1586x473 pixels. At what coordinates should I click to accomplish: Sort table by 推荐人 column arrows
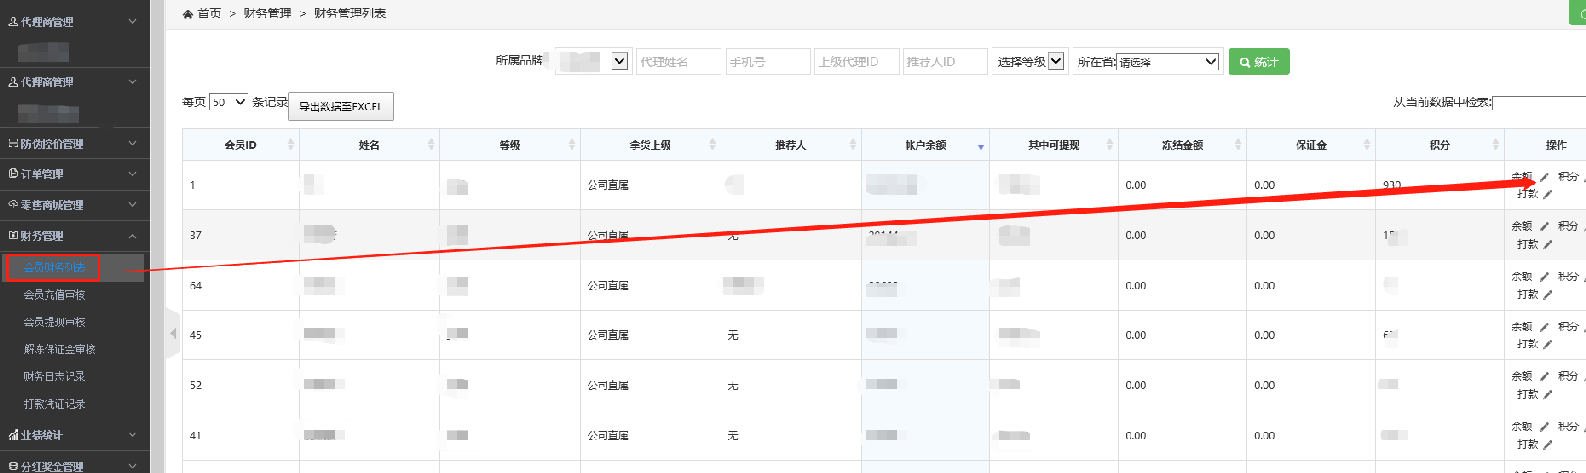coord(853,145)
